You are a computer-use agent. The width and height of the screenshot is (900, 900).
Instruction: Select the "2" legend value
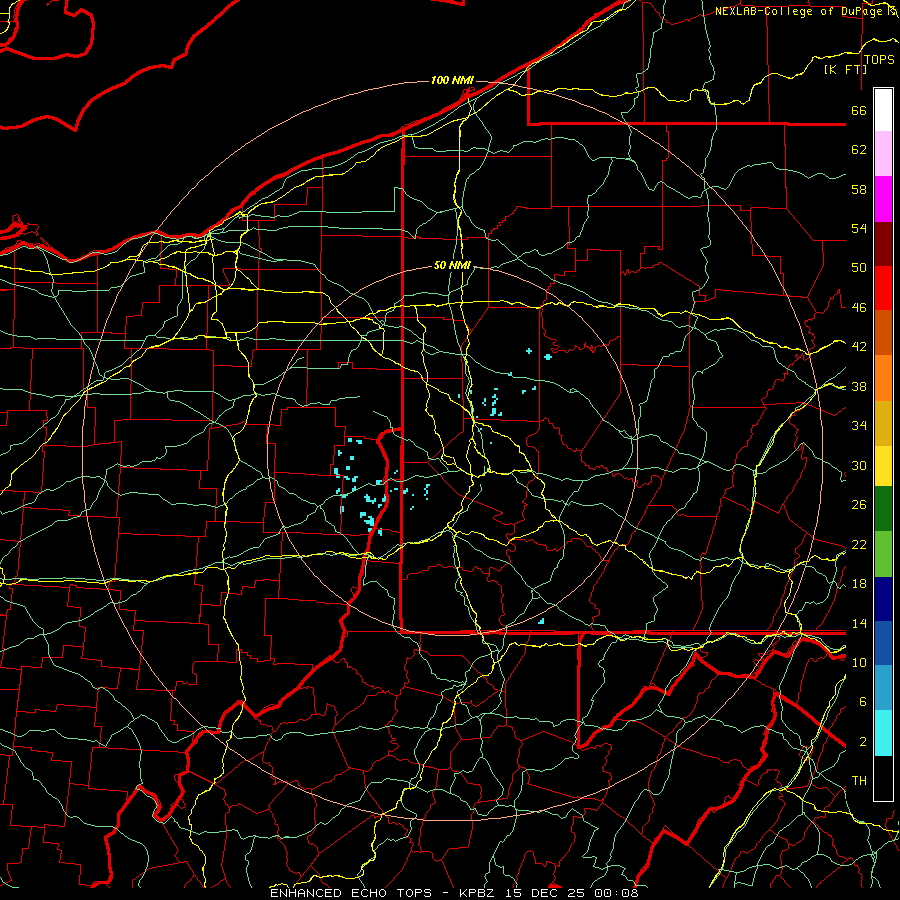pyautogui.click(x=863, y=742)
